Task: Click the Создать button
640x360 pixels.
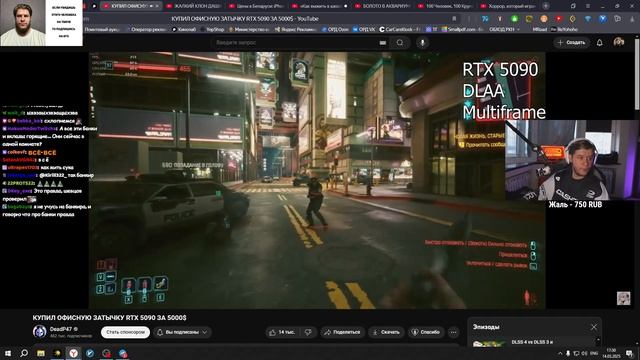Action: tap(571, 42)
